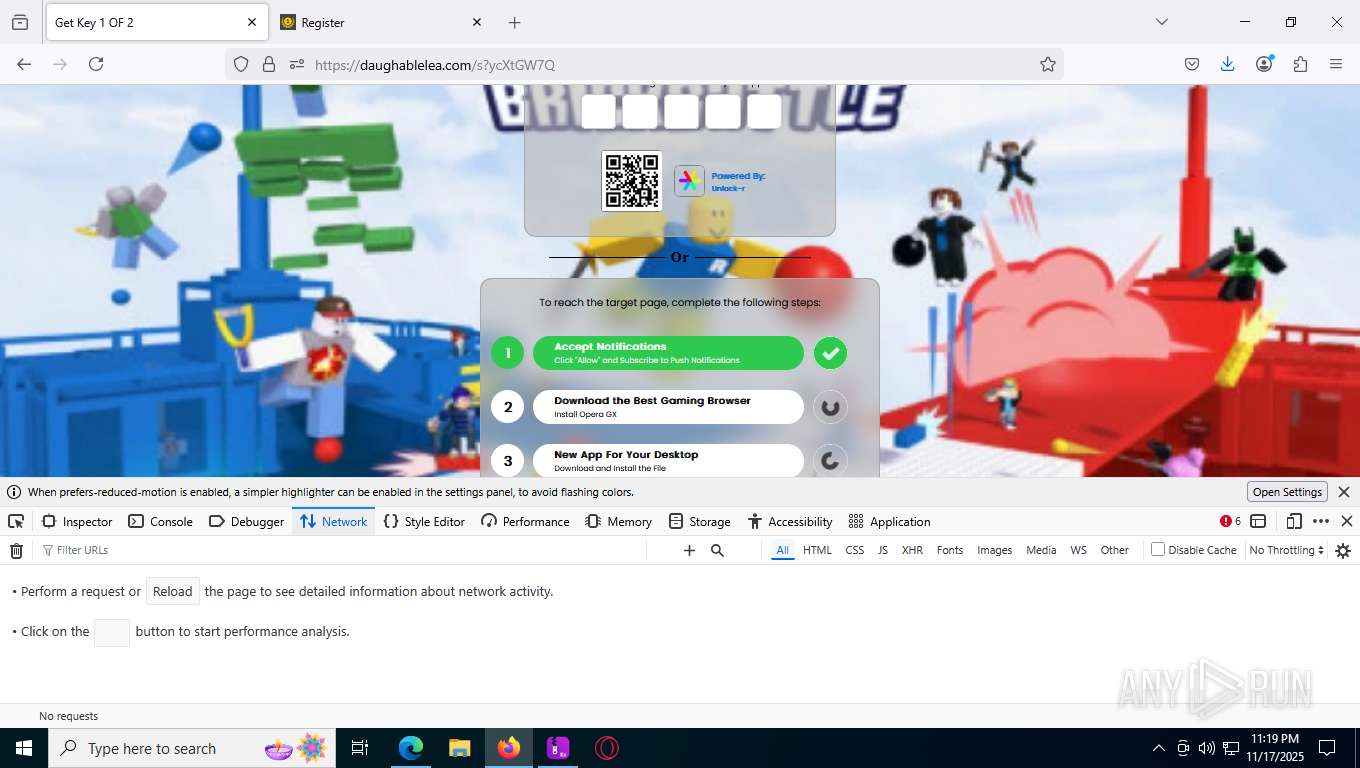Filter requests by Fonts
1360x768 pixels.
950,550
